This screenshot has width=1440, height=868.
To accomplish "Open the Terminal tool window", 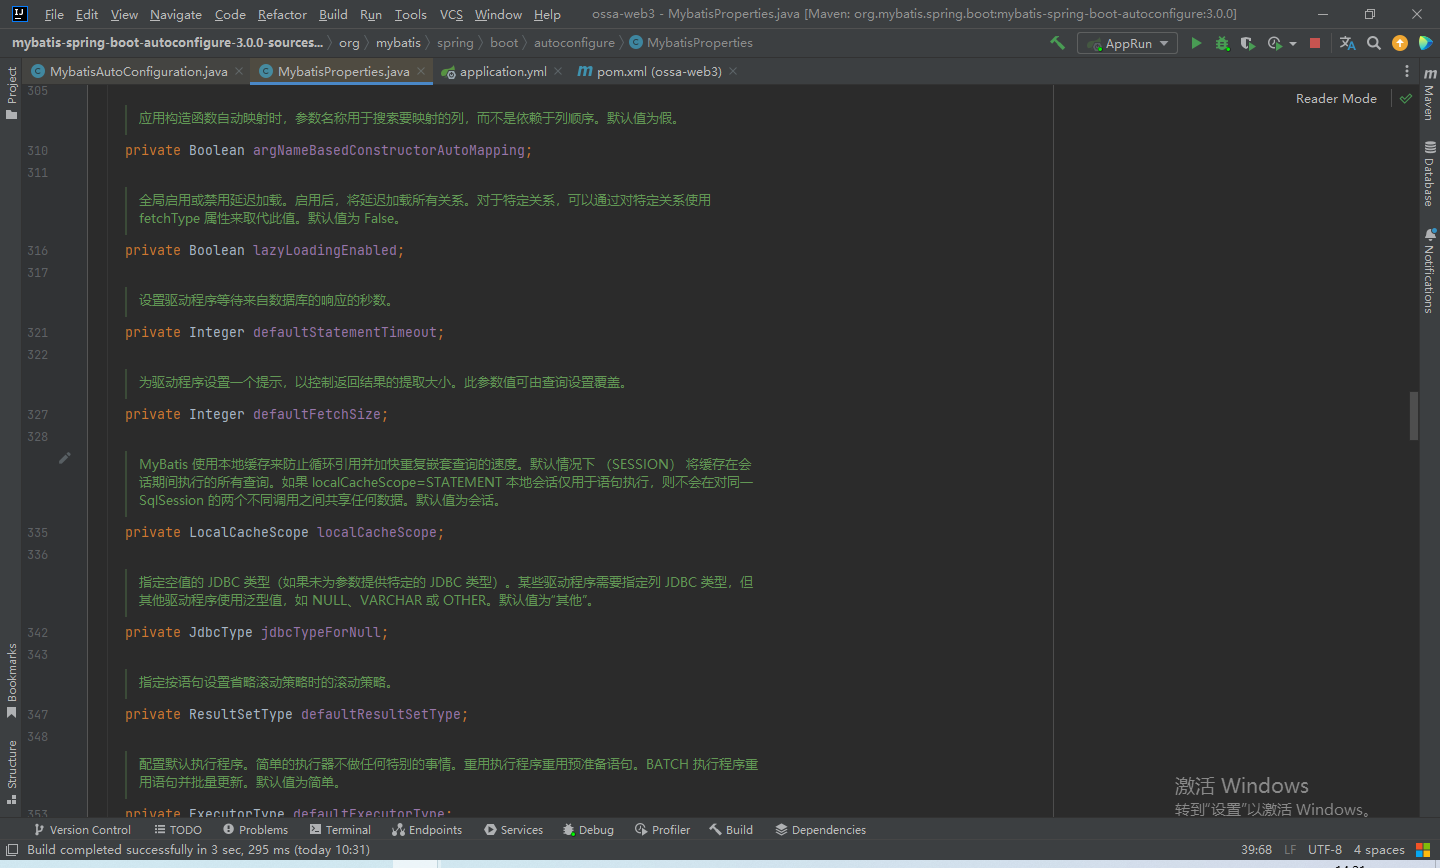I will (x=340, y=829).
